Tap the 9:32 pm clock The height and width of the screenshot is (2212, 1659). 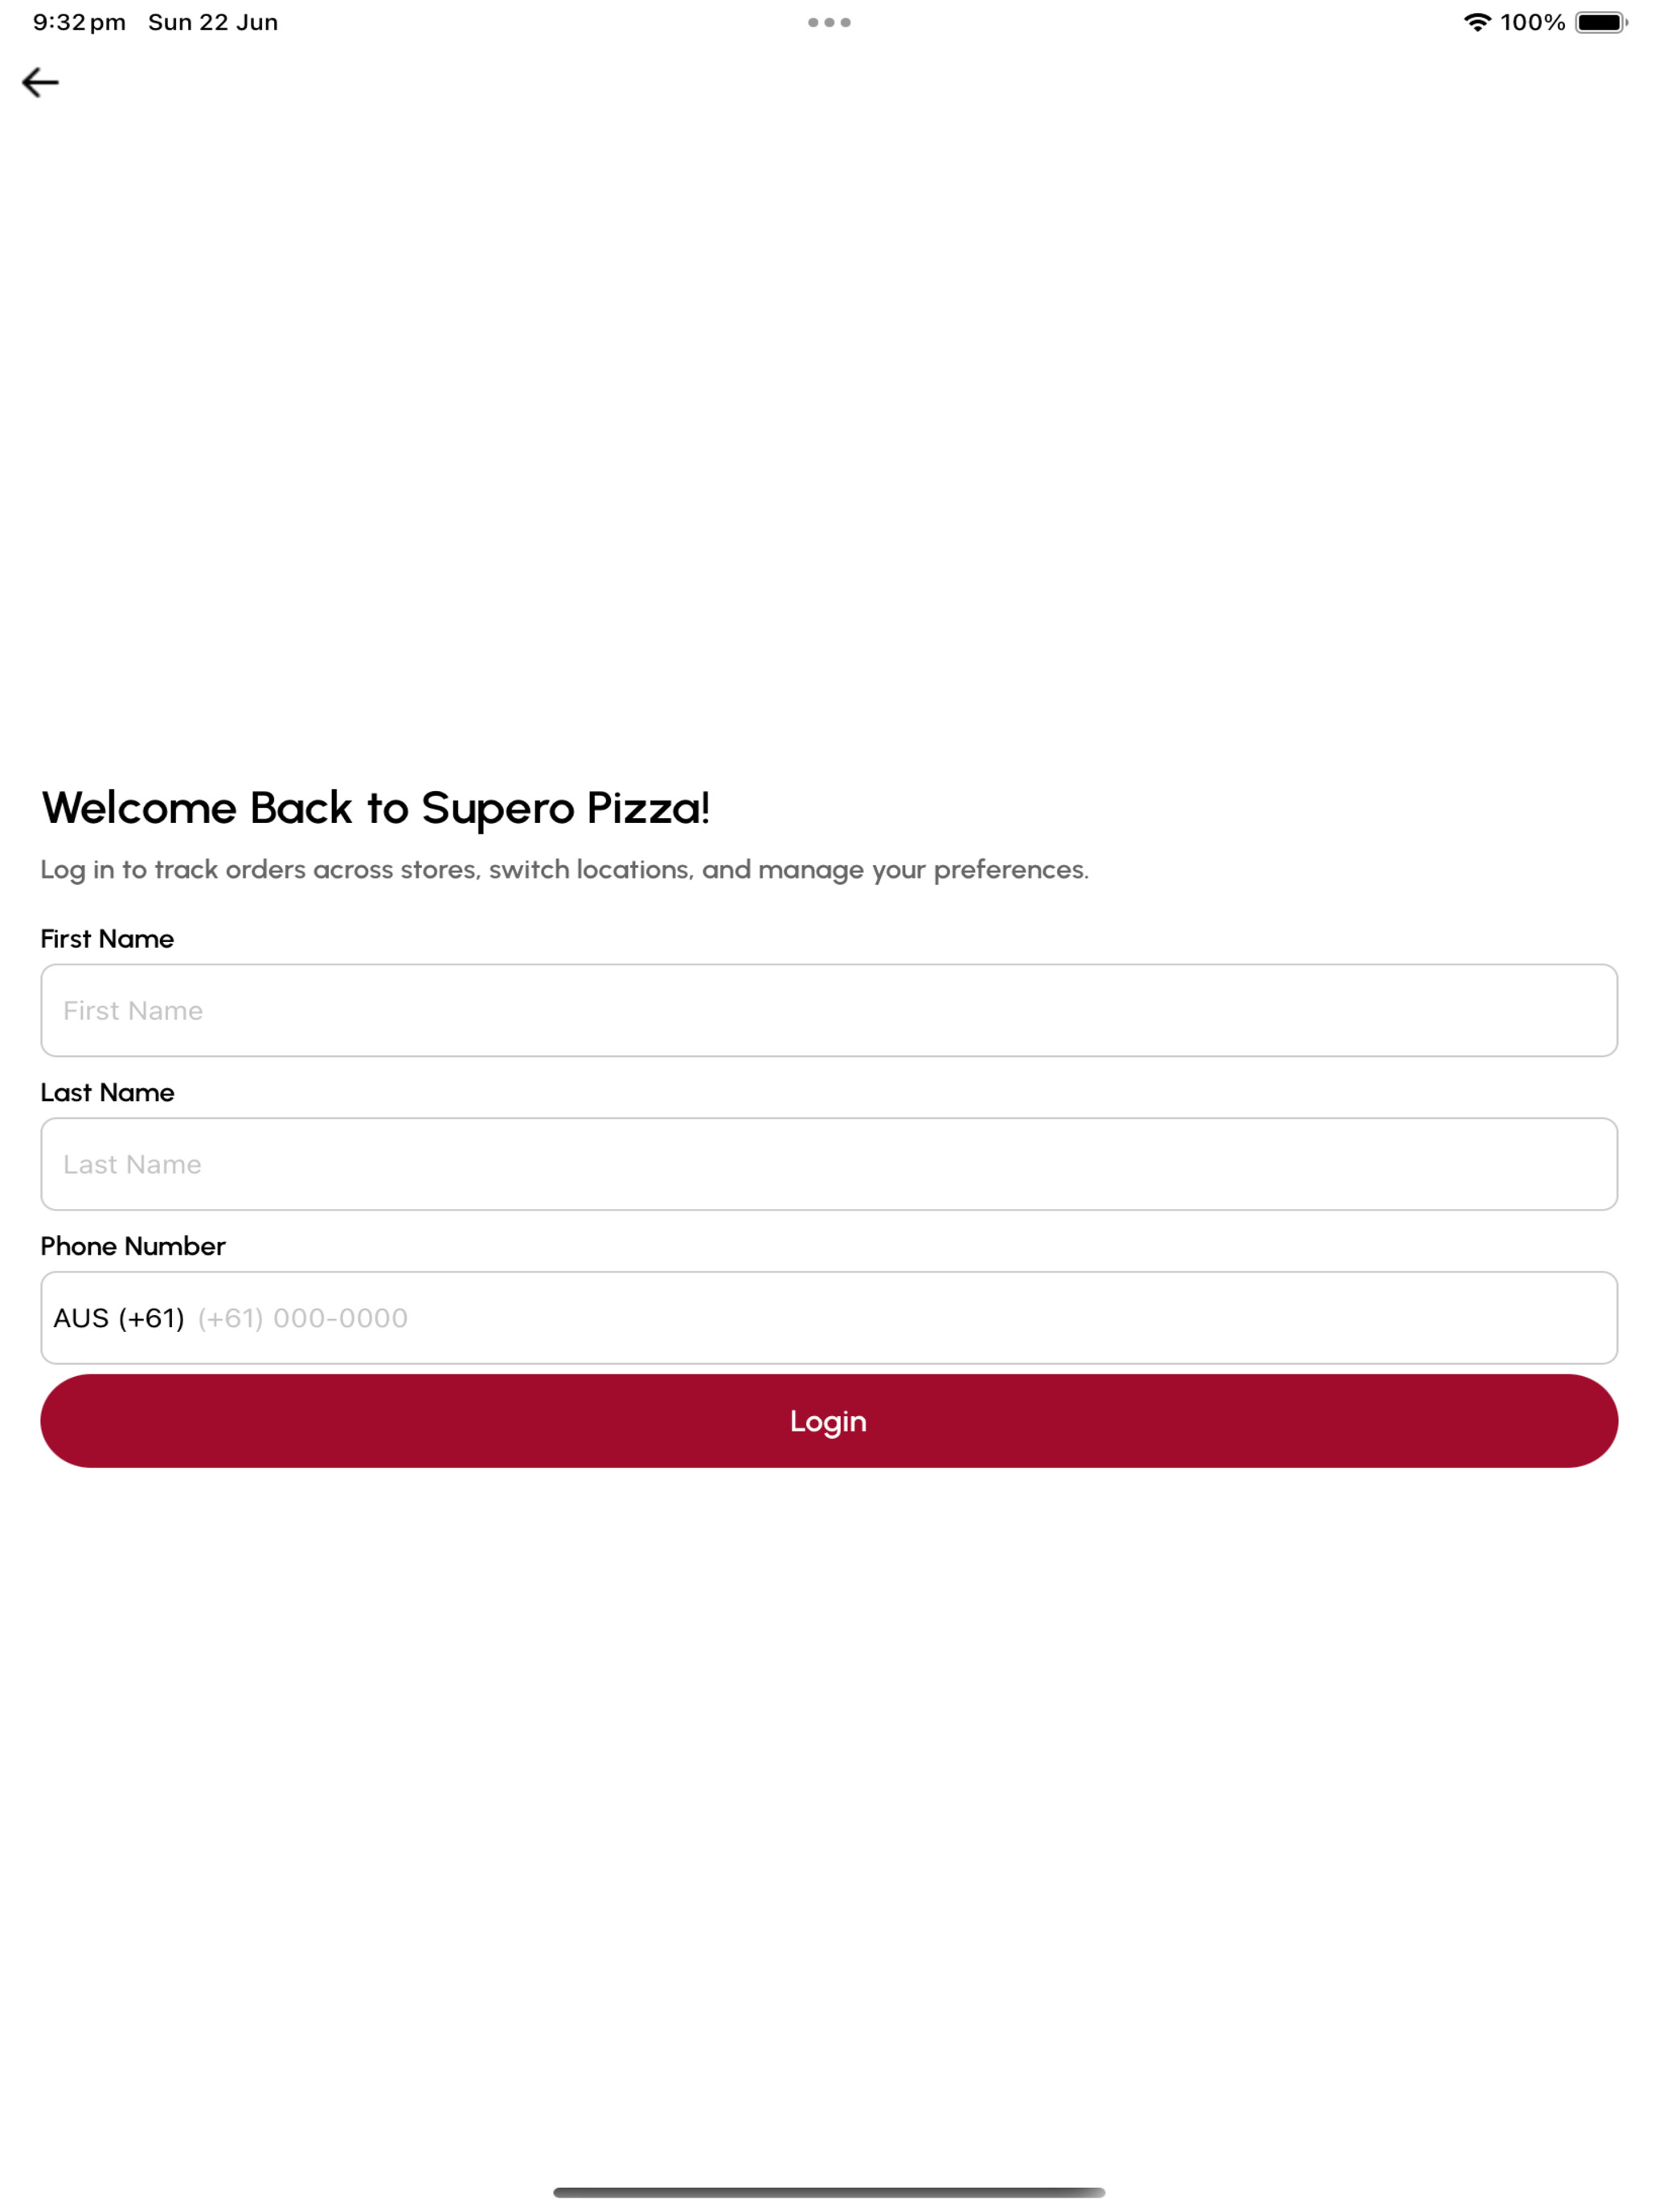79,22
